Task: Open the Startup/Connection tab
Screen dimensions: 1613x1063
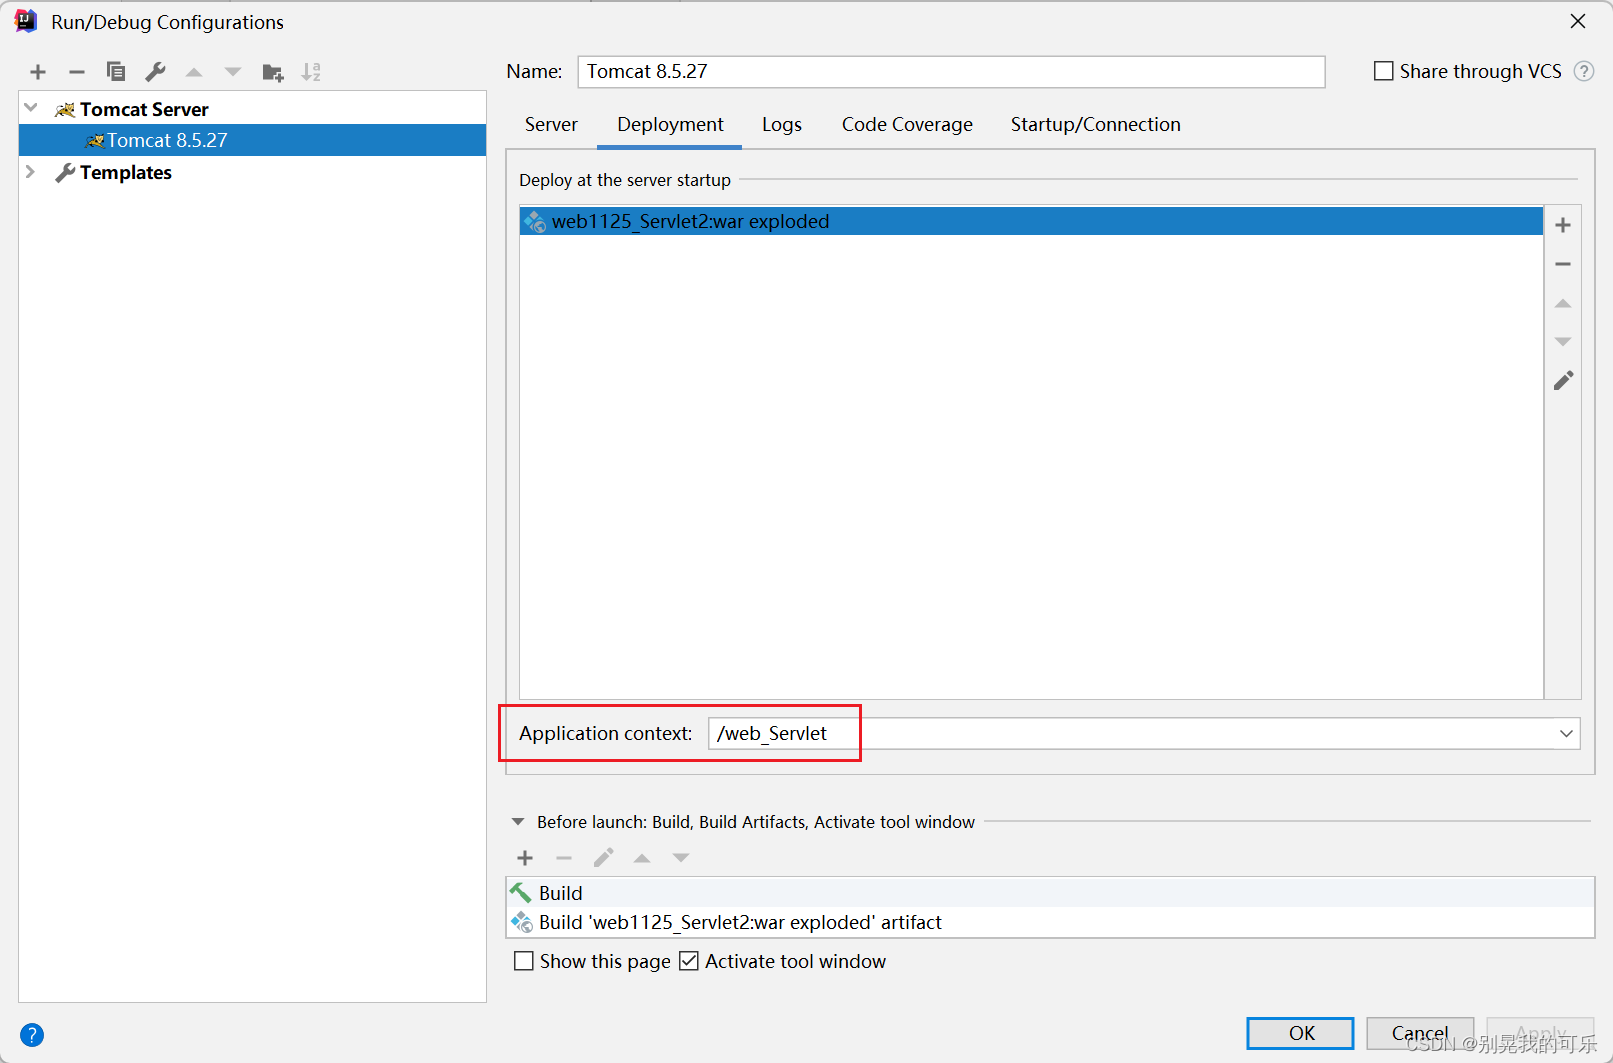Action: point(1095,125)
